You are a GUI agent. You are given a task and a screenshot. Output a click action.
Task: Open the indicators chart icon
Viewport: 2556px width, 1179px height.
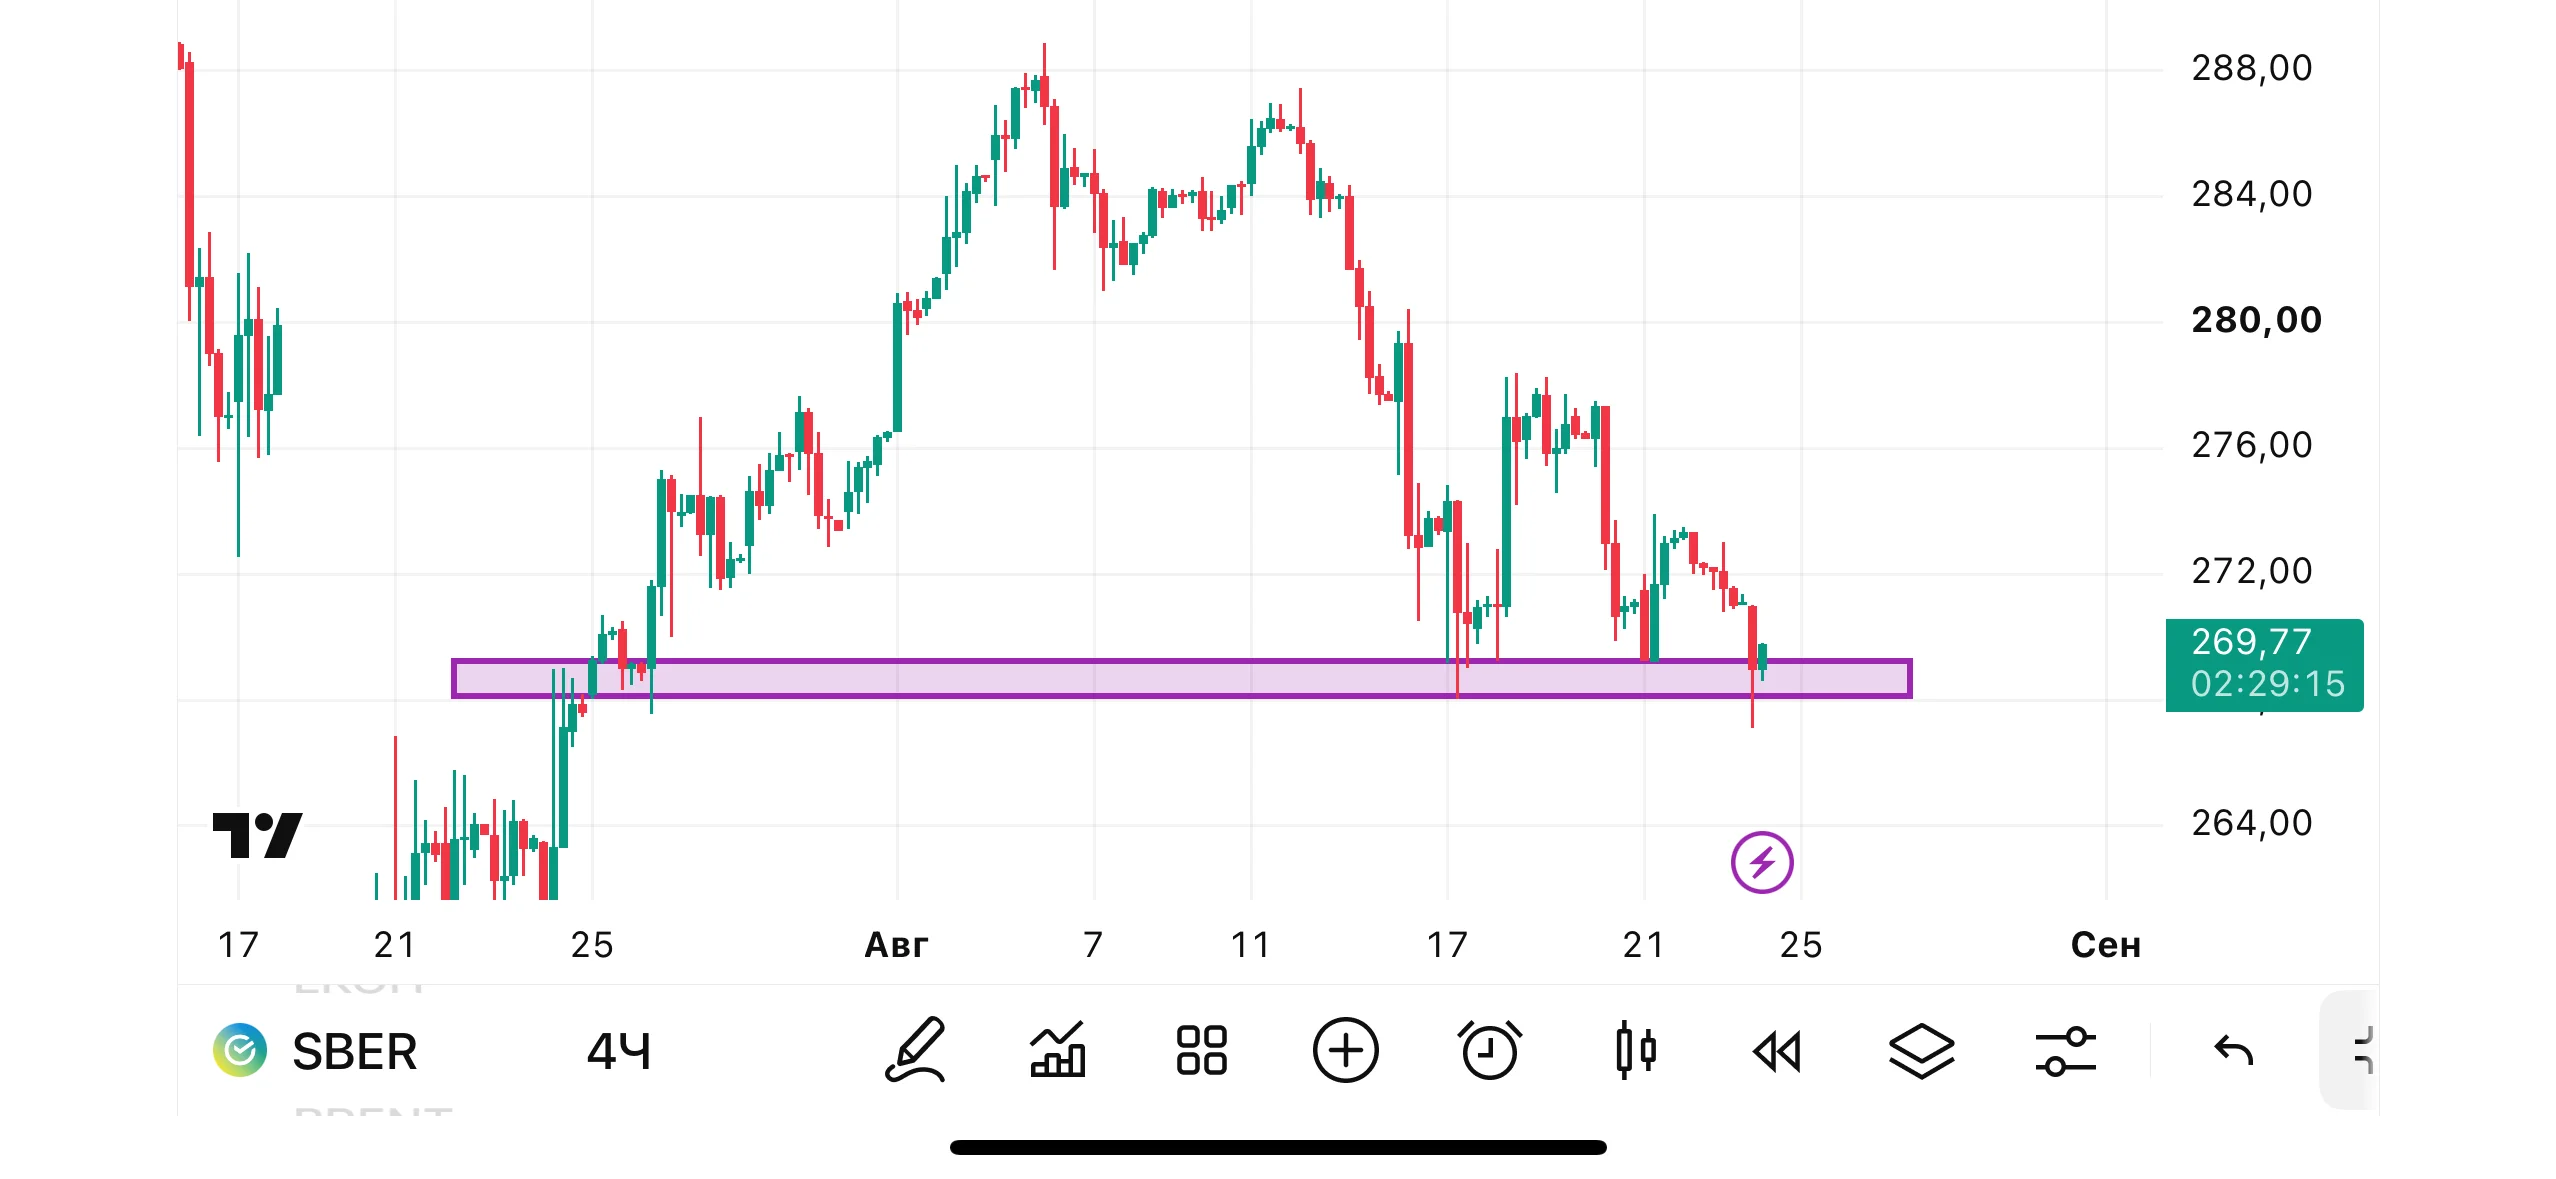point(1058,1050)
